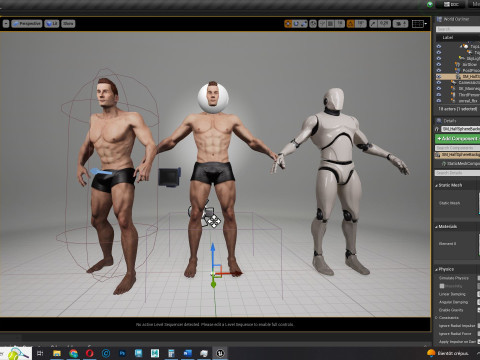Toggle rotation snapping triangle icon

pyautogui.click(x=350, y=24)
